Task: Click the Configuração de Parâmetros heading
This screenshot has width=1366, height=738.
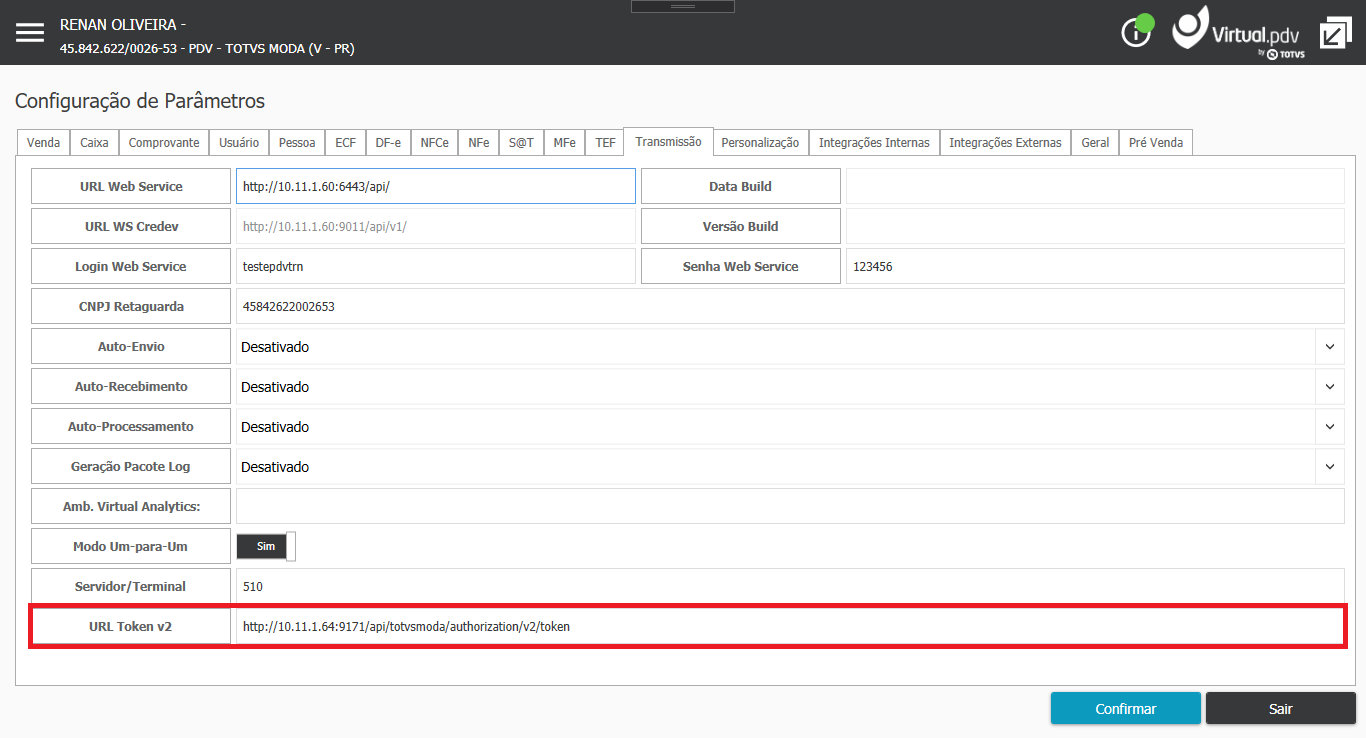Action: tap(140, 101)
